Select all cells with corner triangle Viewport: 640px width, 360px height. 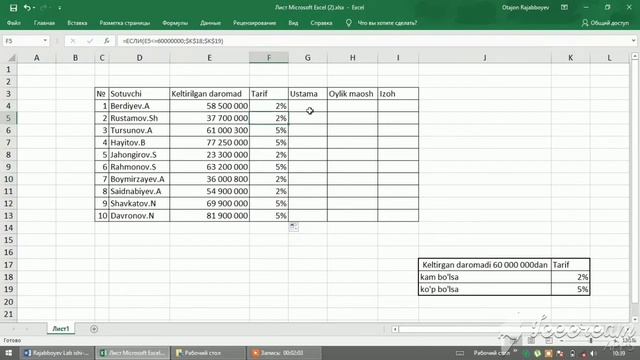[11, 58]
